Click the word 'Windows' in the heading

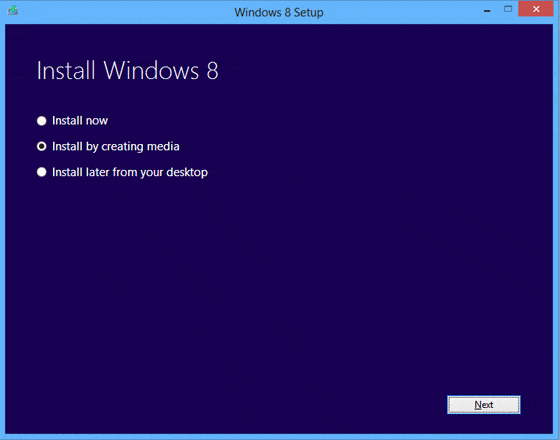(x=151, y=70)
